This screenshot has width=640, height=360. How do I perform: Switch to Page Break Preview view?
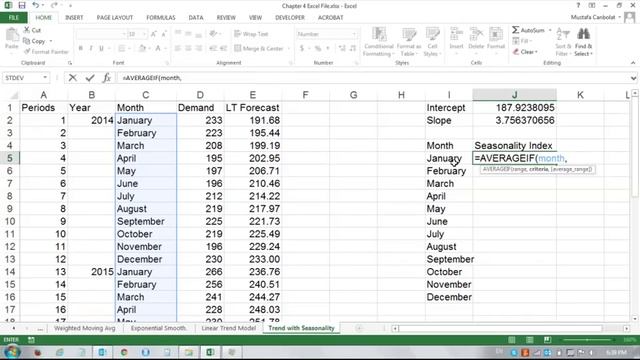tap(547, 340)
